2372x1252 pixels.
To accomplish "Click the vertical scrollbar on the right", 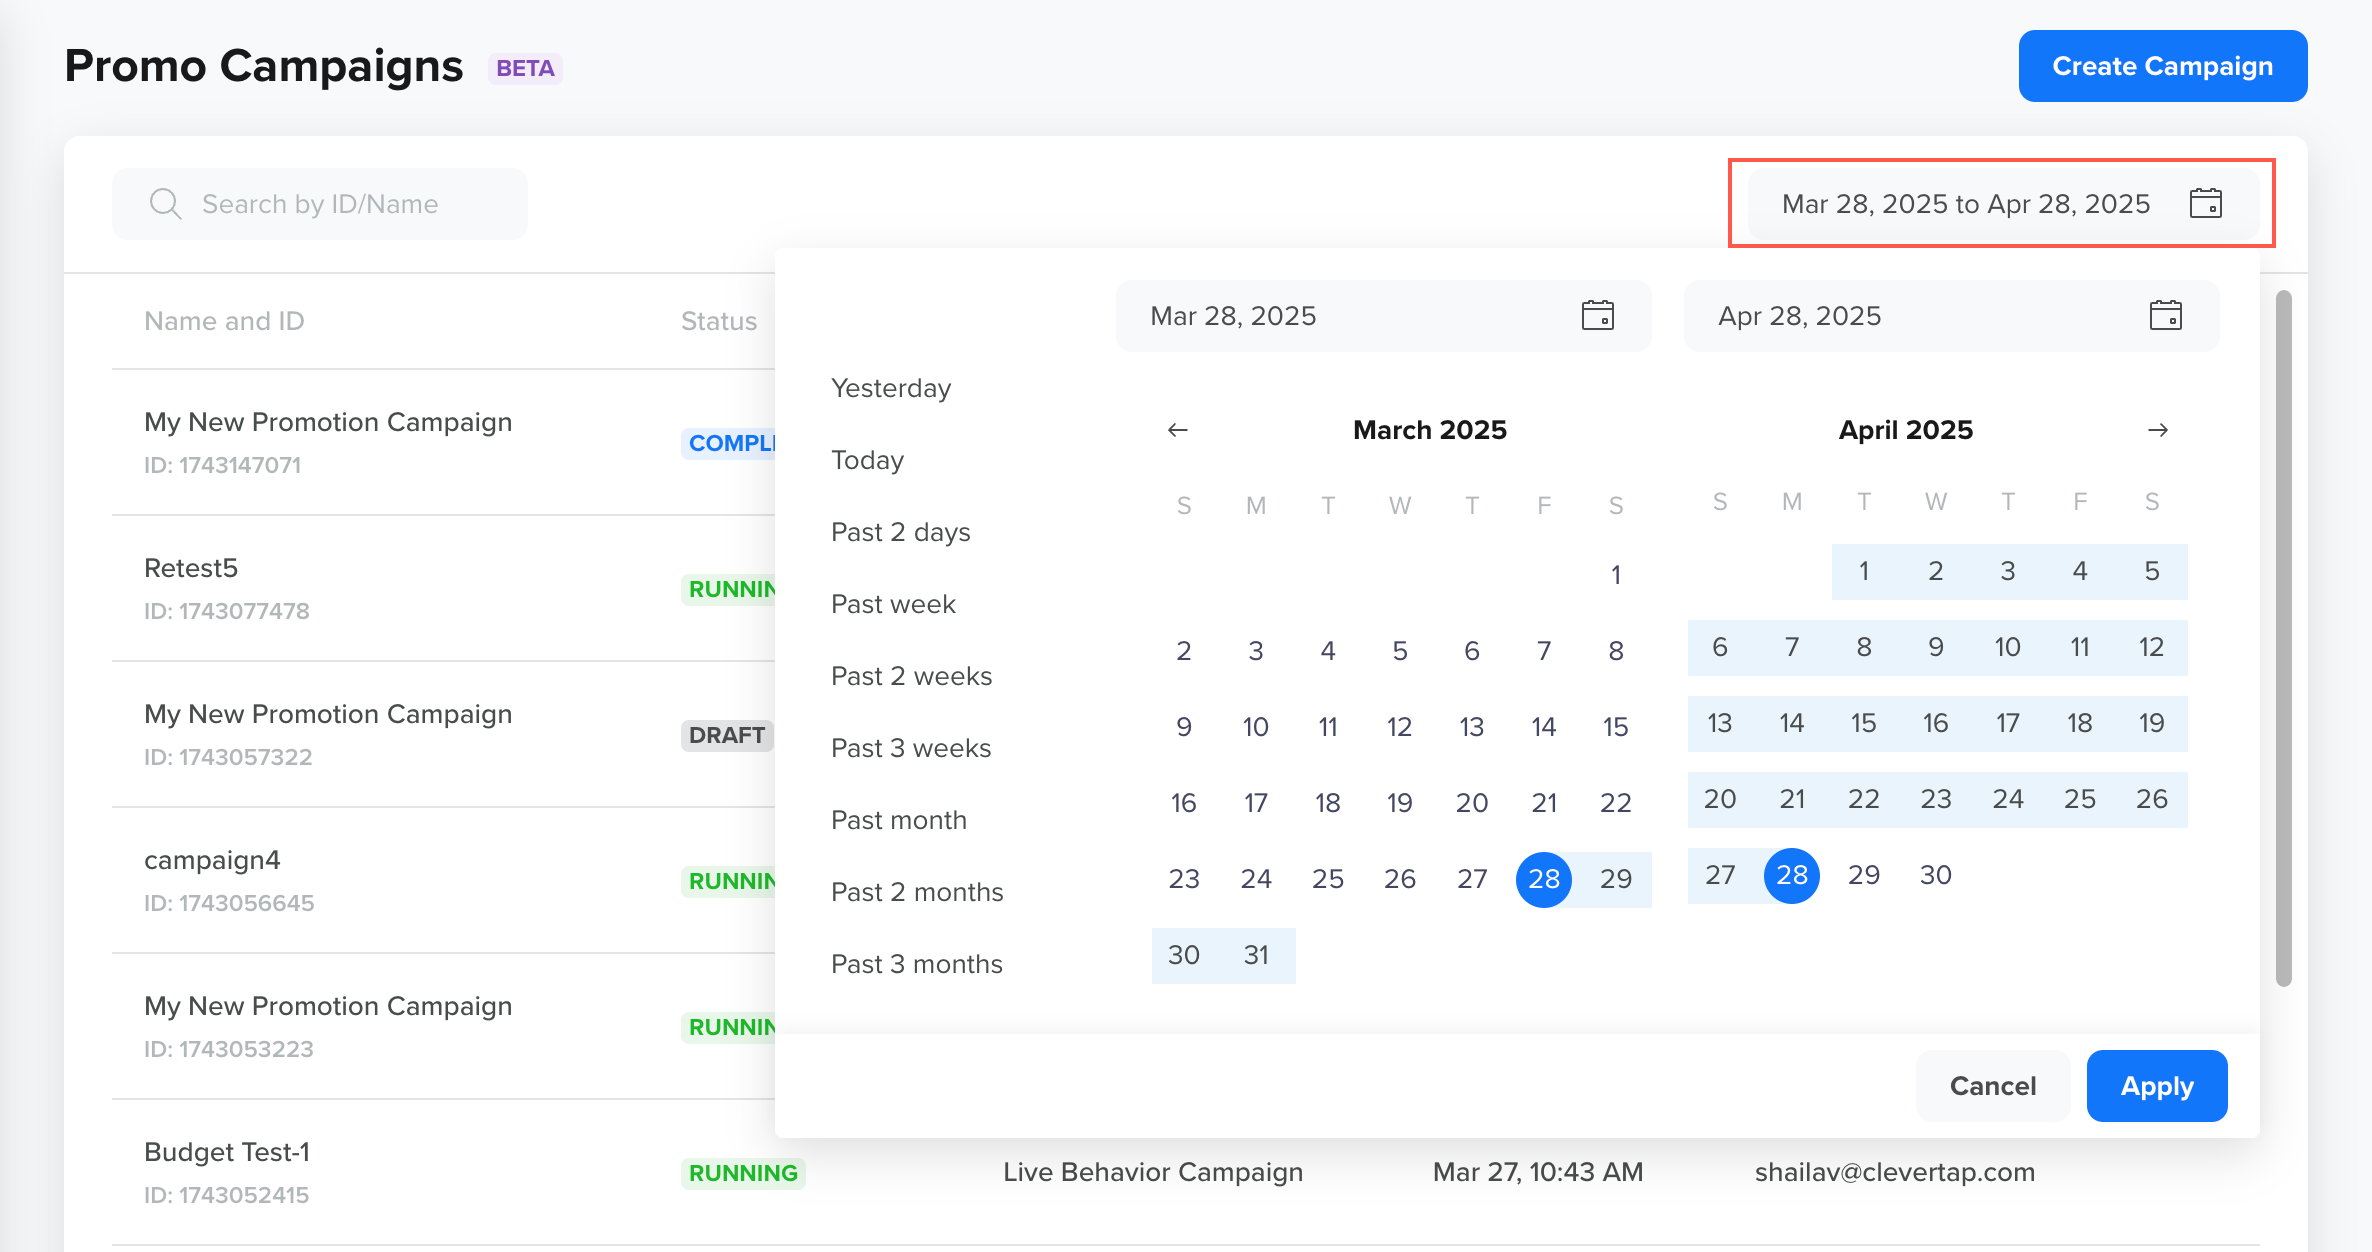I will 2283,640.
